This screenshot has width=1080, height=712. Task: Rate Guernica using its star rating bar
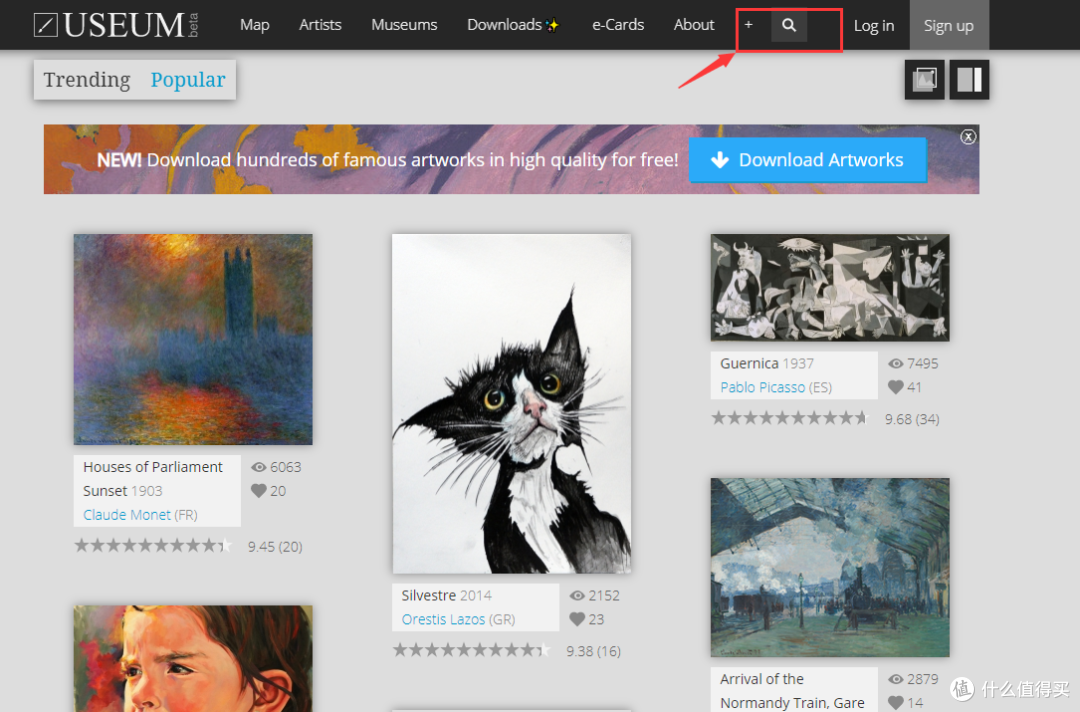pyautogui.click(x=789, y=418)
